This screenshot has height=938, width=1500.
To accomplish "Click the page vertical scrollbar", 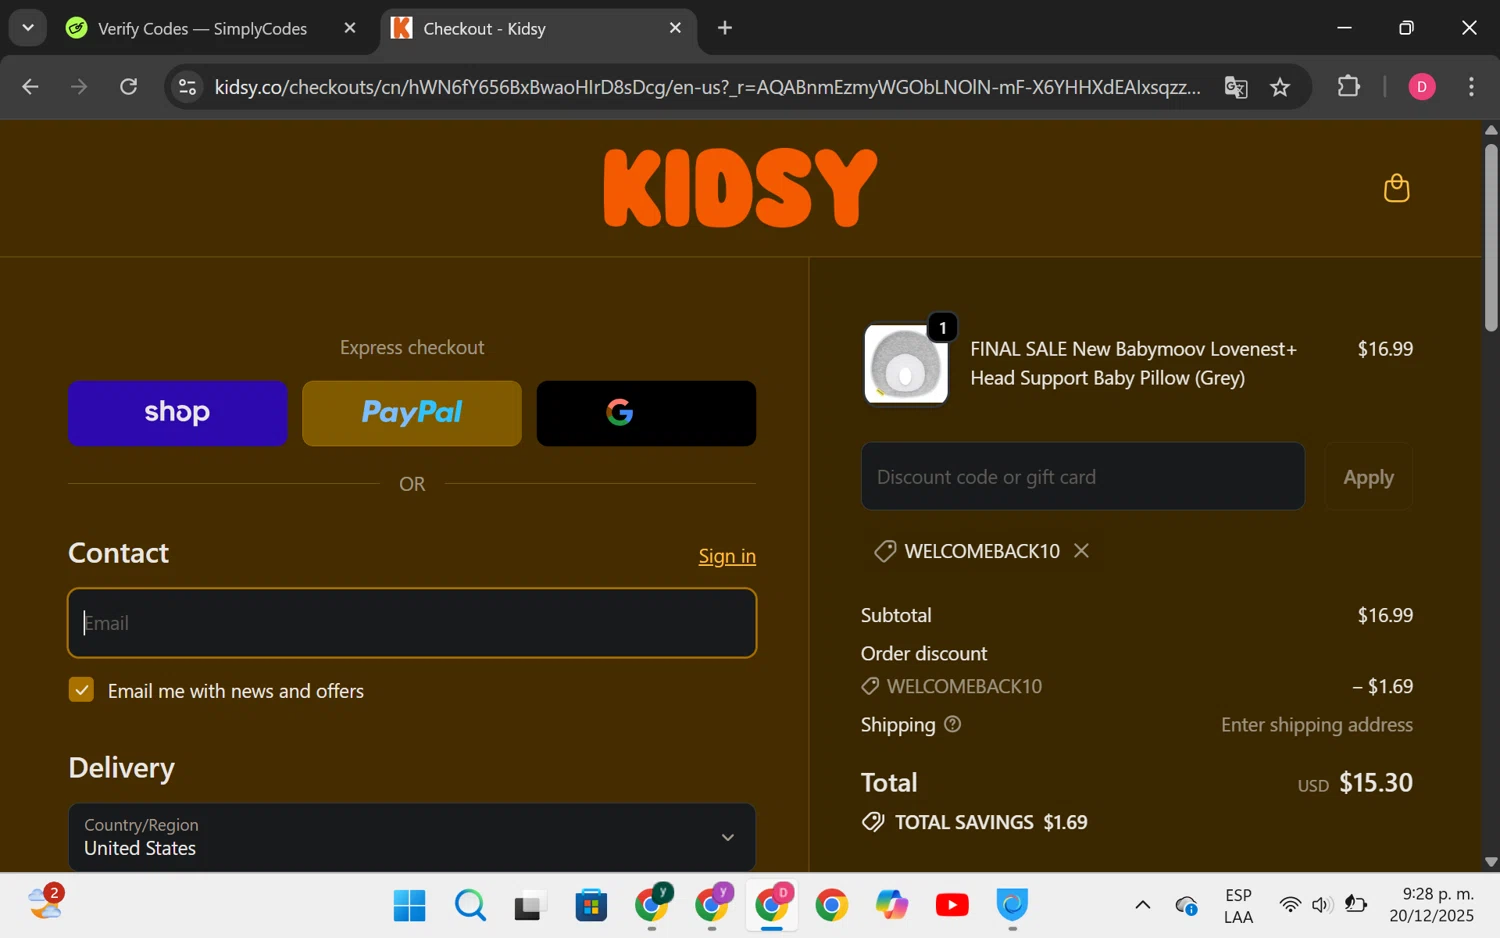I will point(1491,237).
